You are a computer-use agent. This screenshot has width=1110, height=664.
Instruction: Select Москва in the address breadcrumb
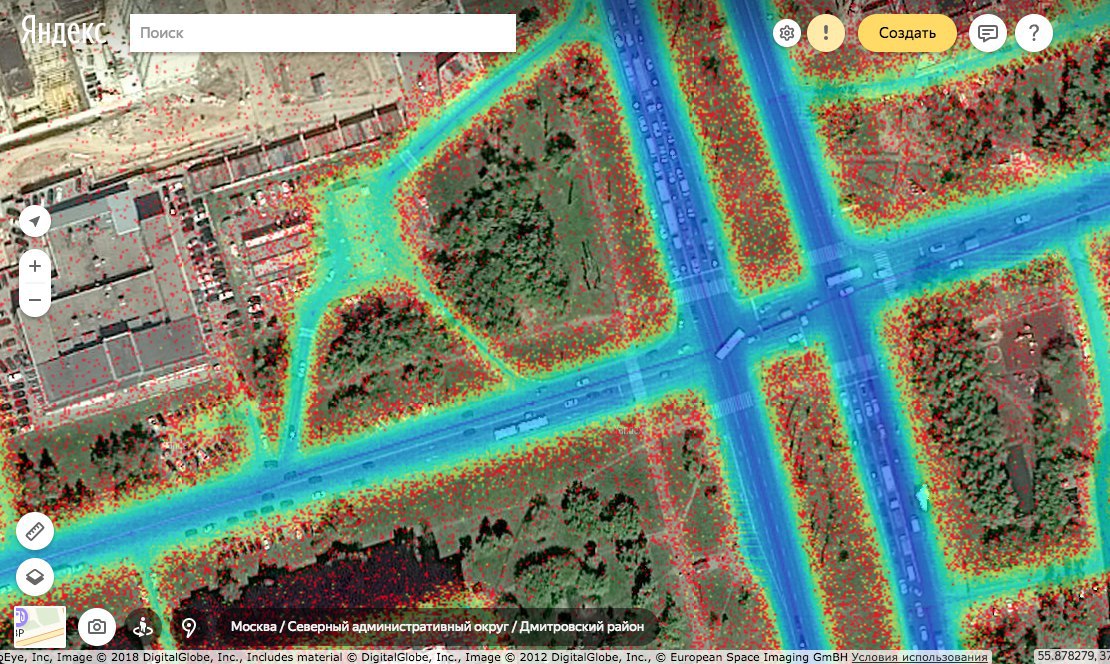coord(253,627)
